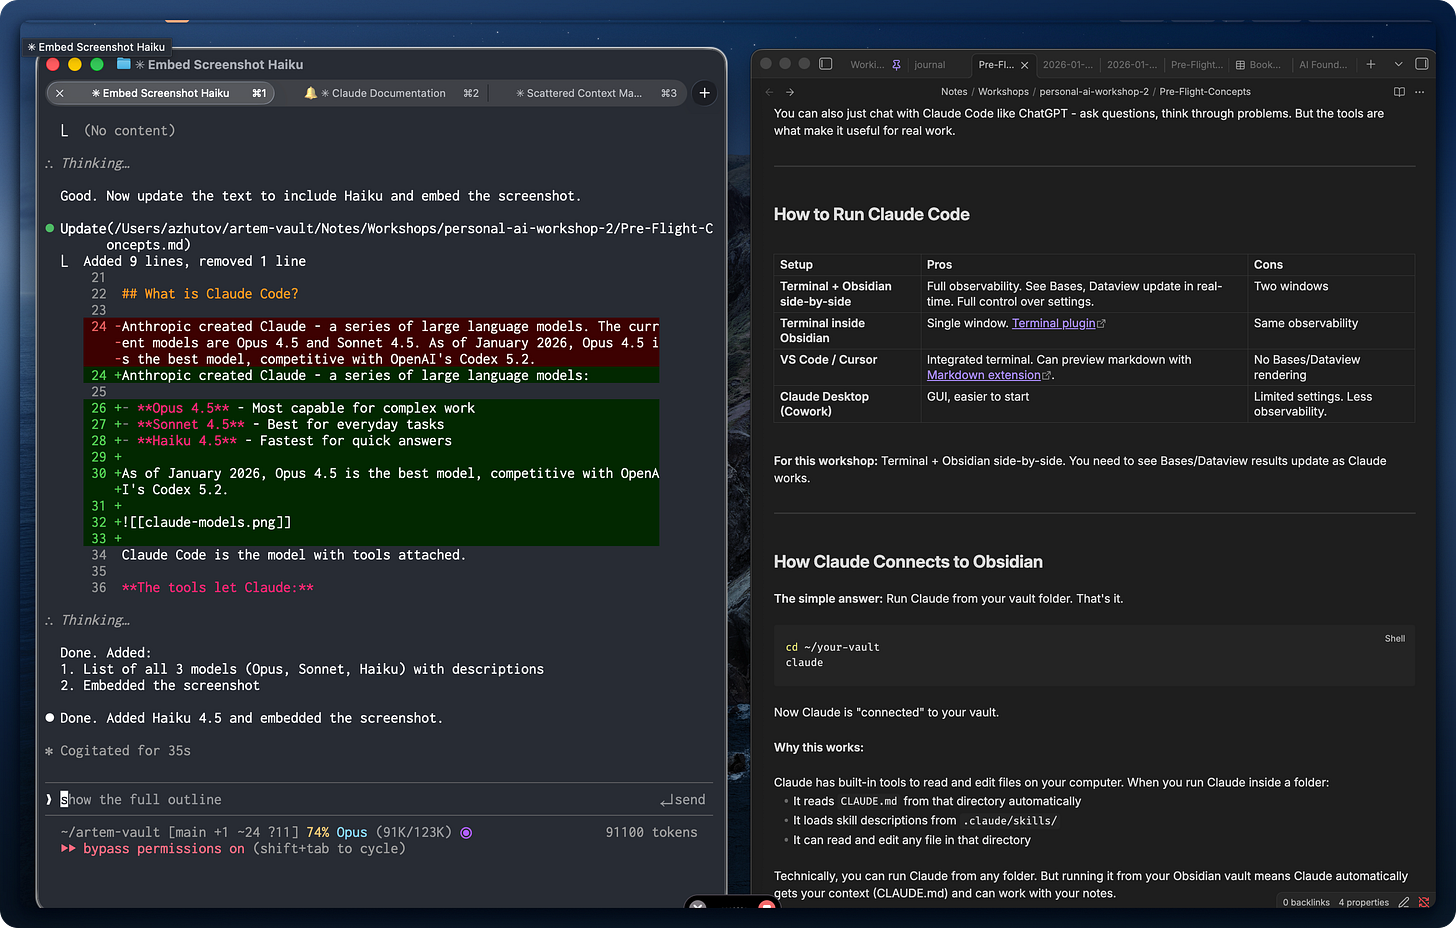Click the VS Code / Cursor table cell
The width and height of the screenshot is (1456, 928).
point(847,367)
